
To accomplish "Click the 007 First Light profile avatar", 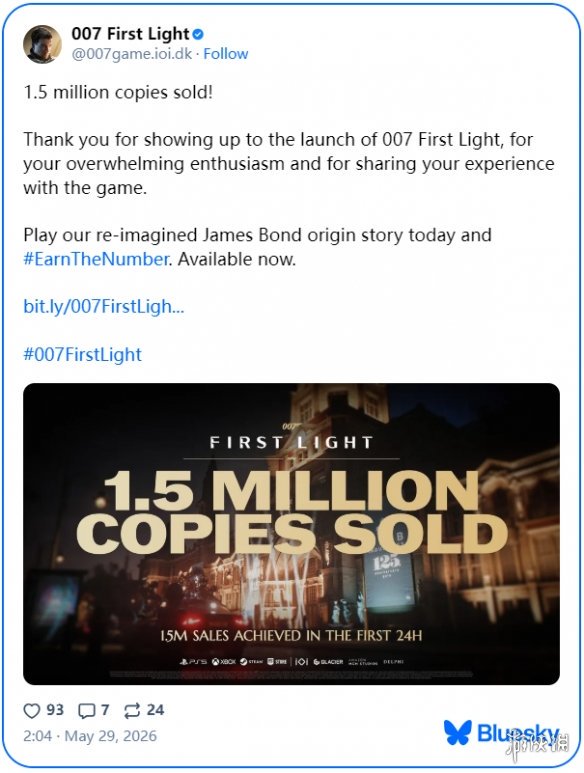I will pyautogui.click(x=42, y=44).
